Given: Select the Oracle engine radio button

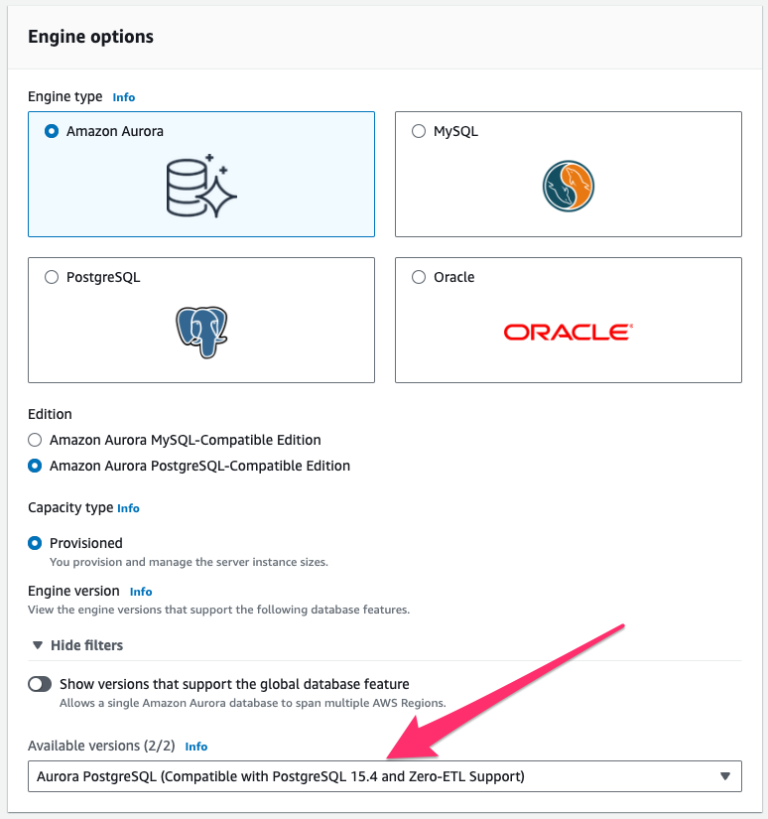Looking at the screenshot, I should coord(418,277).
